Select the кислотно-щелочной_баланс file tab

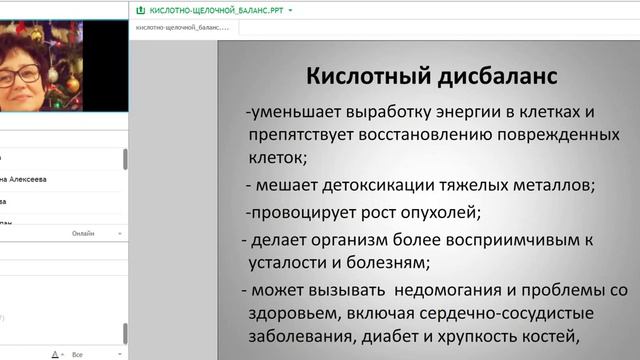[182, 28]
